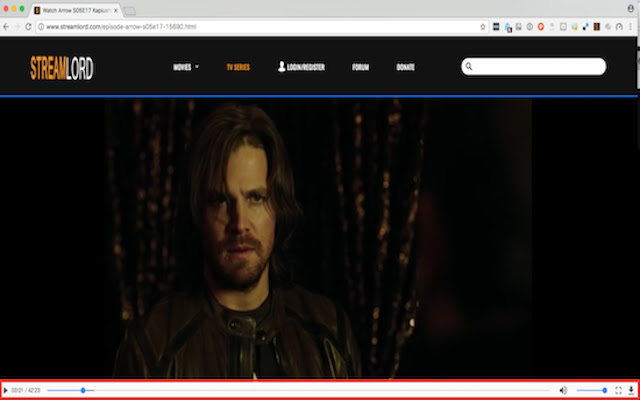Screen dimensions: 640x400
Task: Click the orange circular extension icon
Action: pyautogui.click(x=541, y=27)
